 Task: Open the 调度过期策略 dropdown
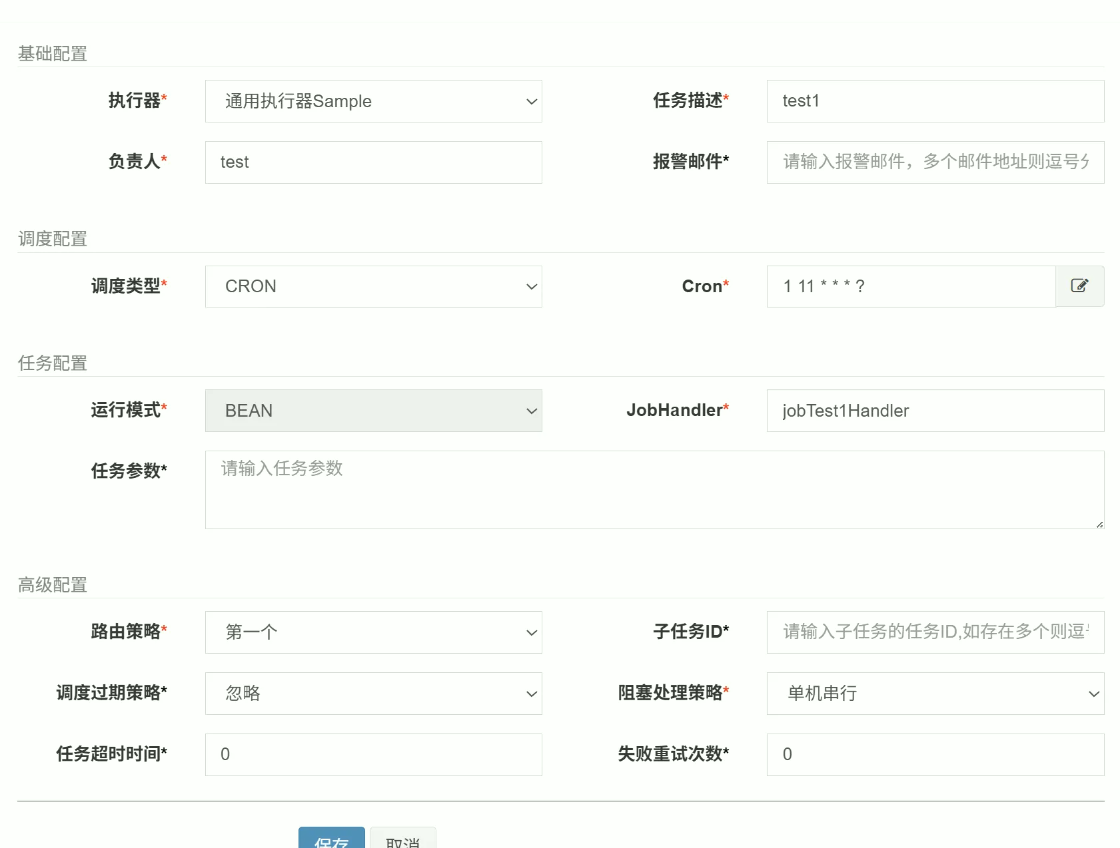(x=373, y=693)
